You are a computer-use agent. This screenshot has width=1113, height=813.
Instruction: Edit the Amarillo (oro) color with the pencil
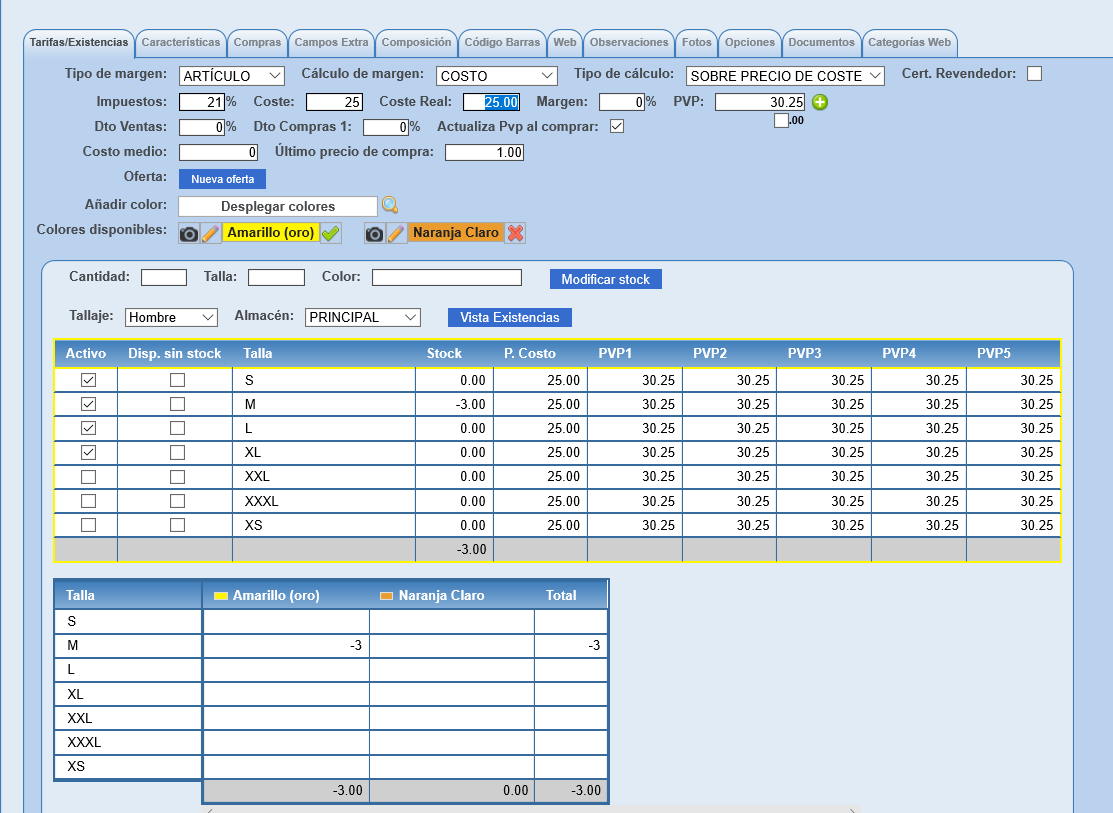click(210, 233)
